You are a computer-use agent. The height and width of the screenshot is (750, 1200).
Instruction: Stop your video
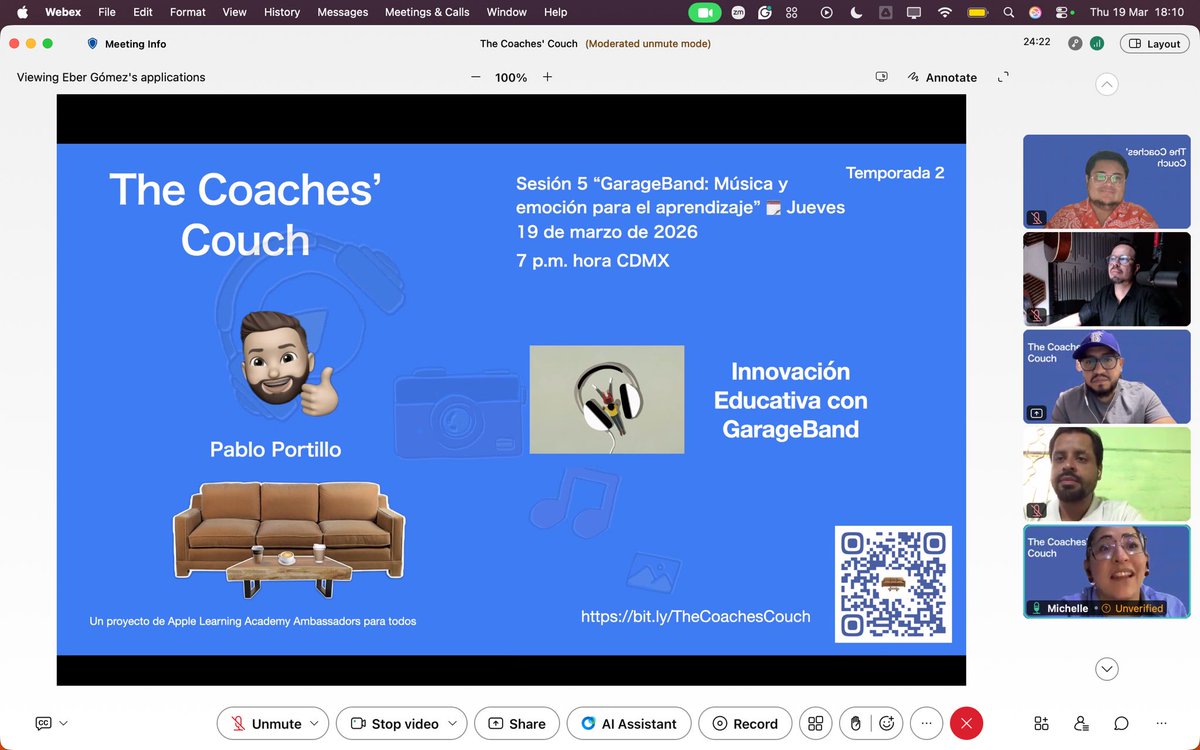coord(393,723)
